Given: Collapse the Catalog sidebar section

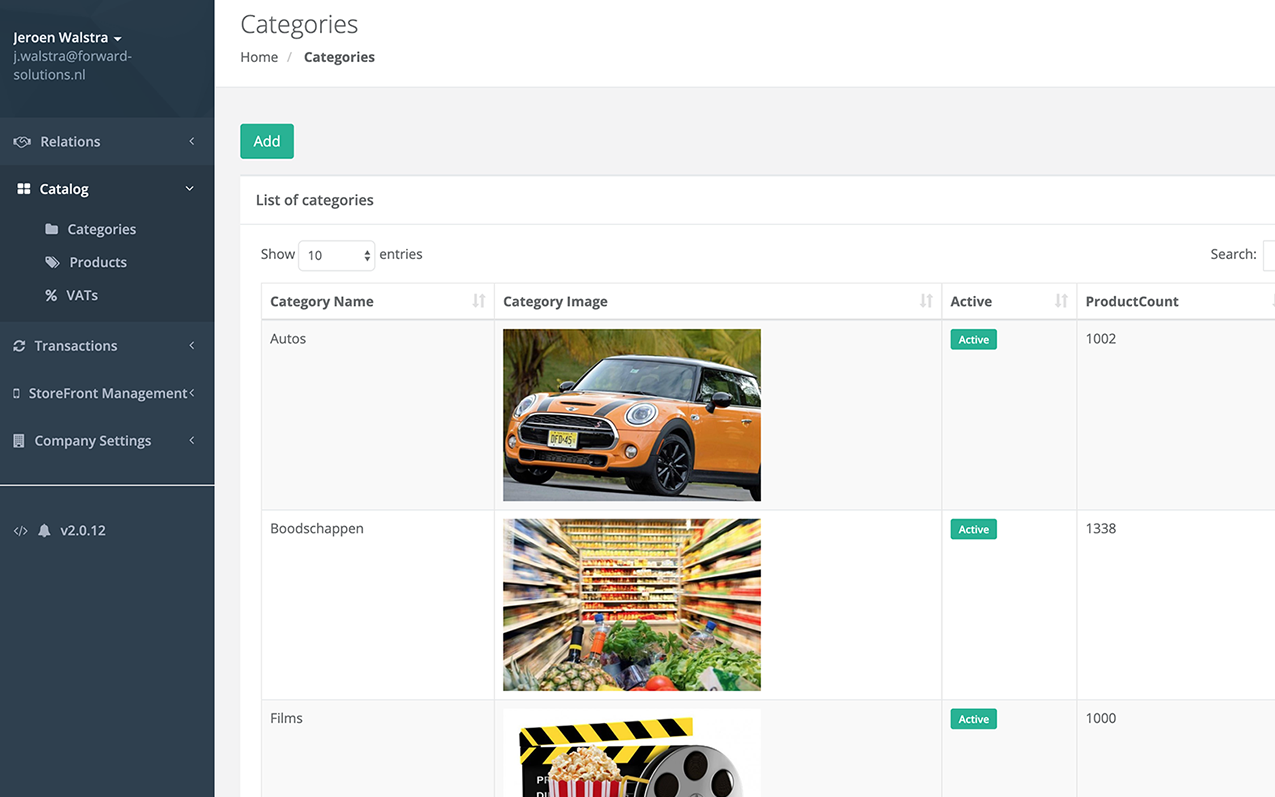Looking at the screenshot, I should [189, 188].
